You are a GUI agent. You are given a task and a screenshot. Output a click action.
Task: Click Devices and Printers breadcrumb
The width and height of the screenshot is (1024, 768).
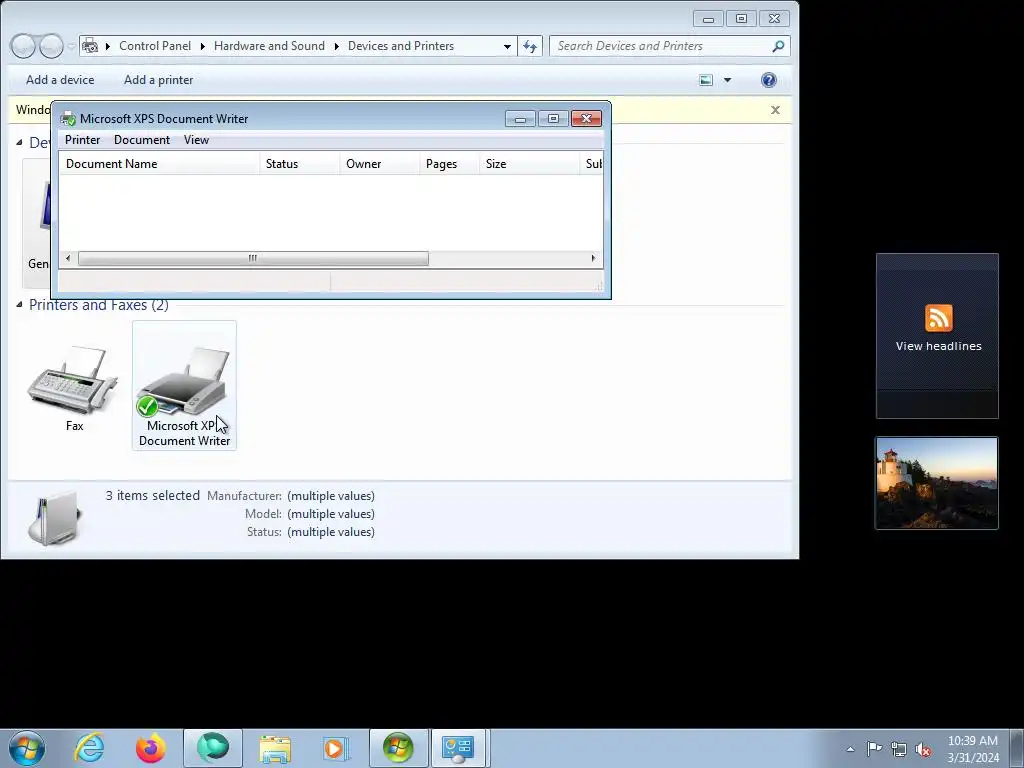(400, 46)
